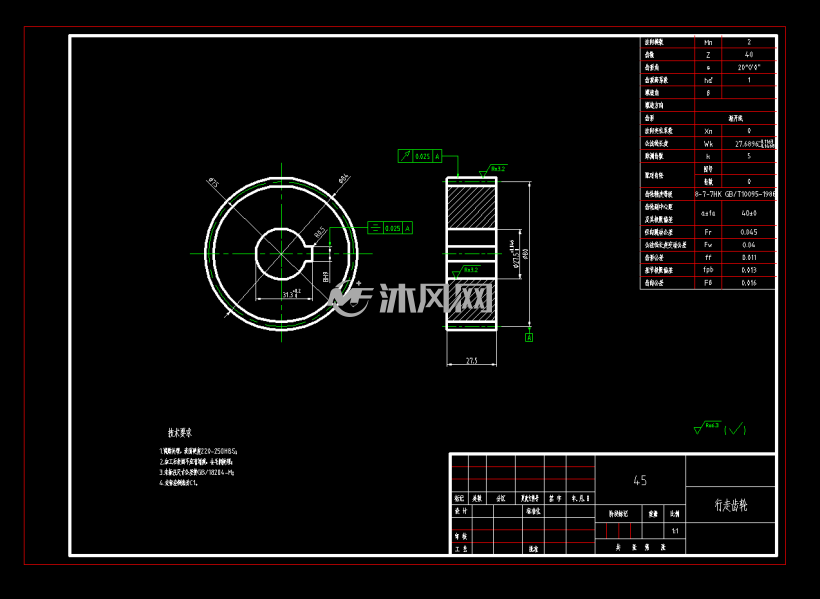The width and height of the screenshot is (820, 599).
Task: Click the Ra6.3 general roughness symbol
Action: pos(708,427)
